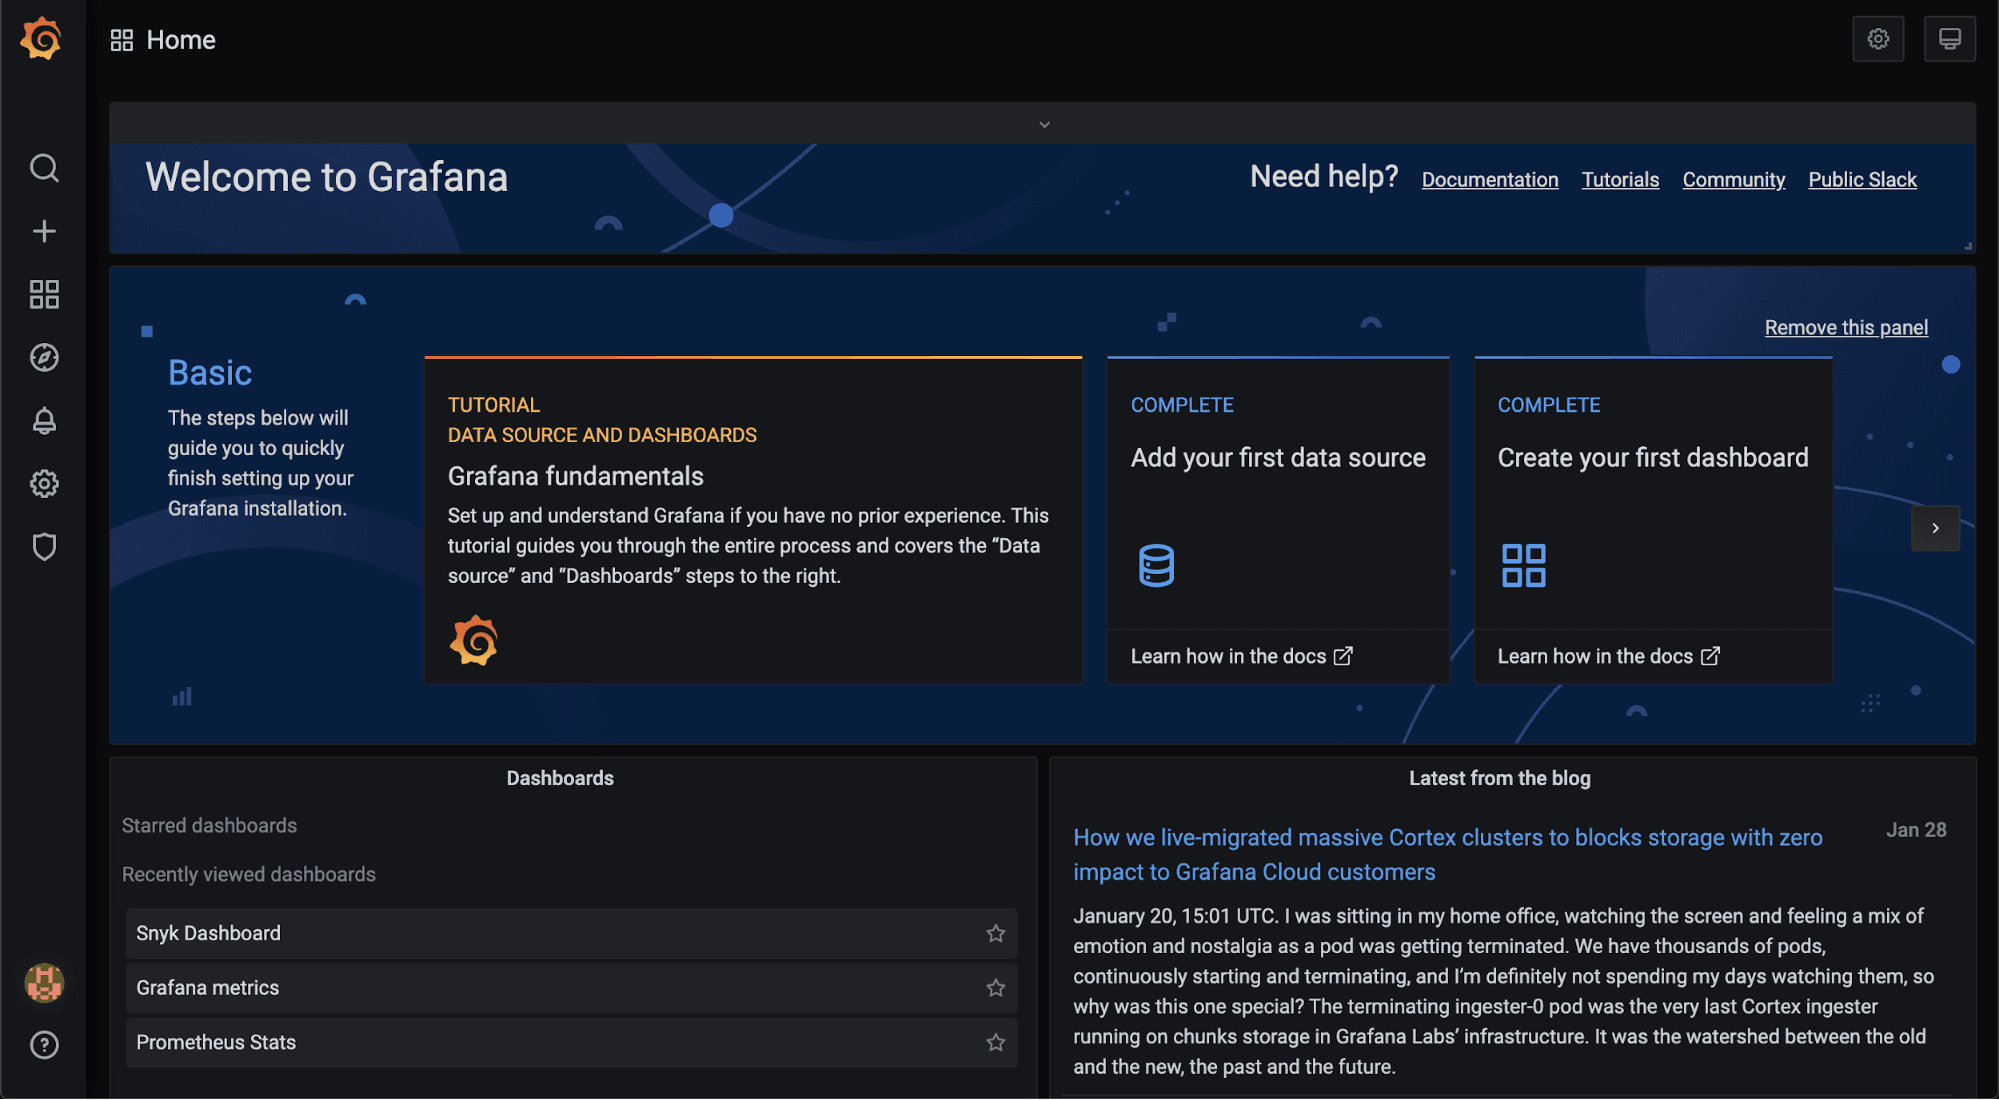Image resolution: width=1999 pixels, height=1100 pixels.
Task: Open the Public Slack link
Action: (1862, 179)
